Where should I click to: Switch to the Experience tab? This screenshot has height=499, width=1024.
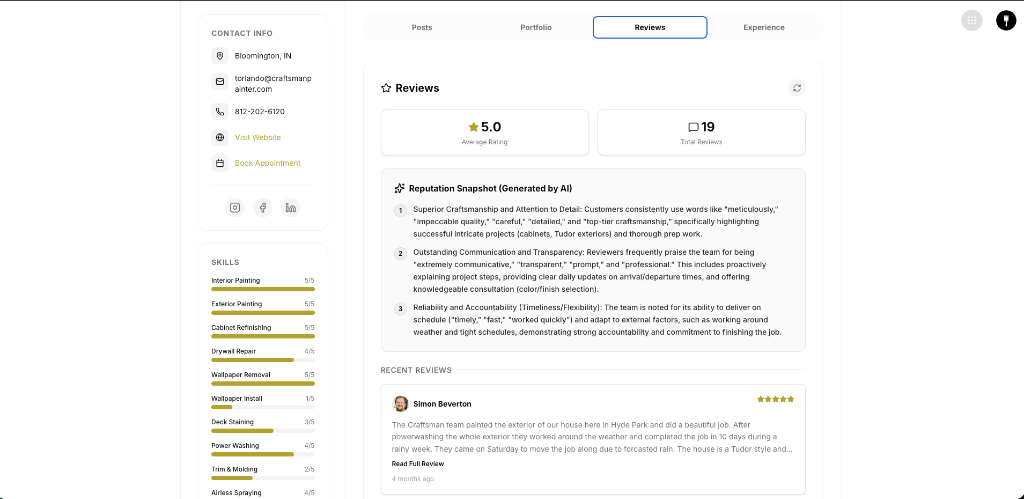pos(764,27)
